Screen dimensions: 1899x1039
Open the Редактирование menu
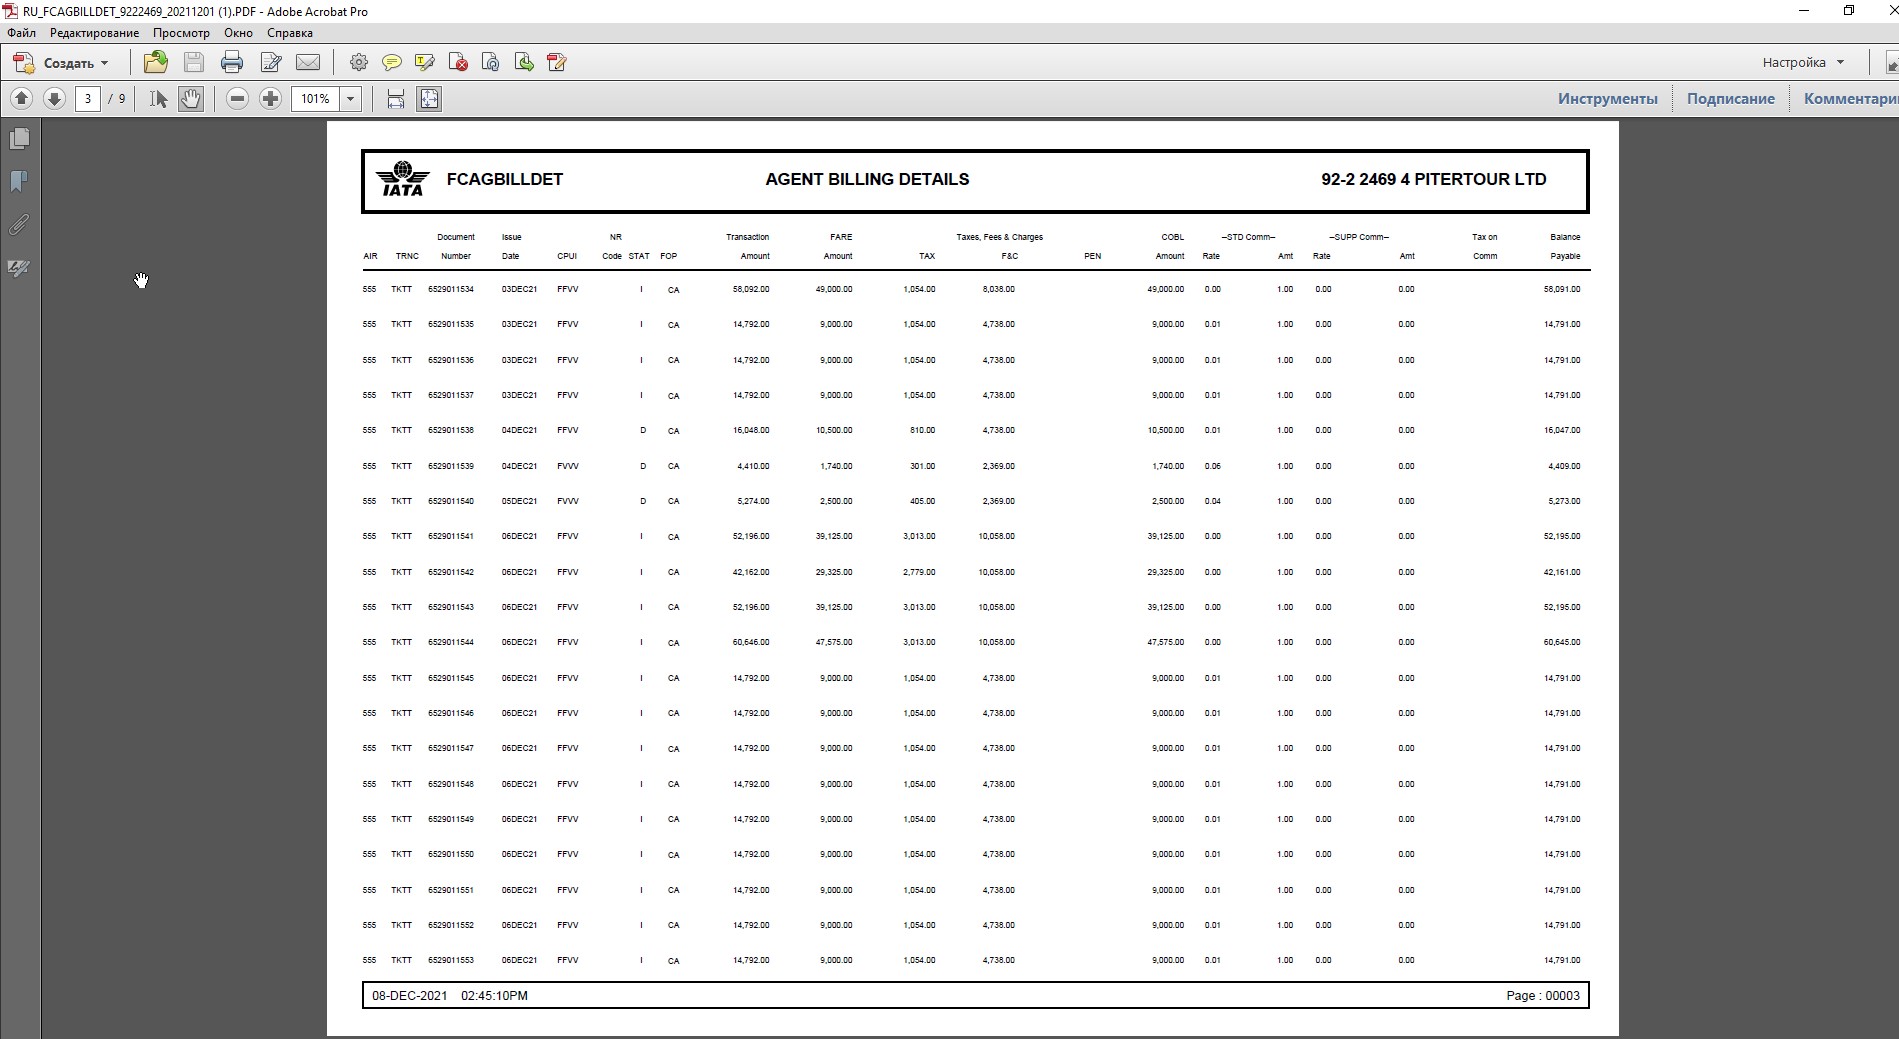(94, 33)
